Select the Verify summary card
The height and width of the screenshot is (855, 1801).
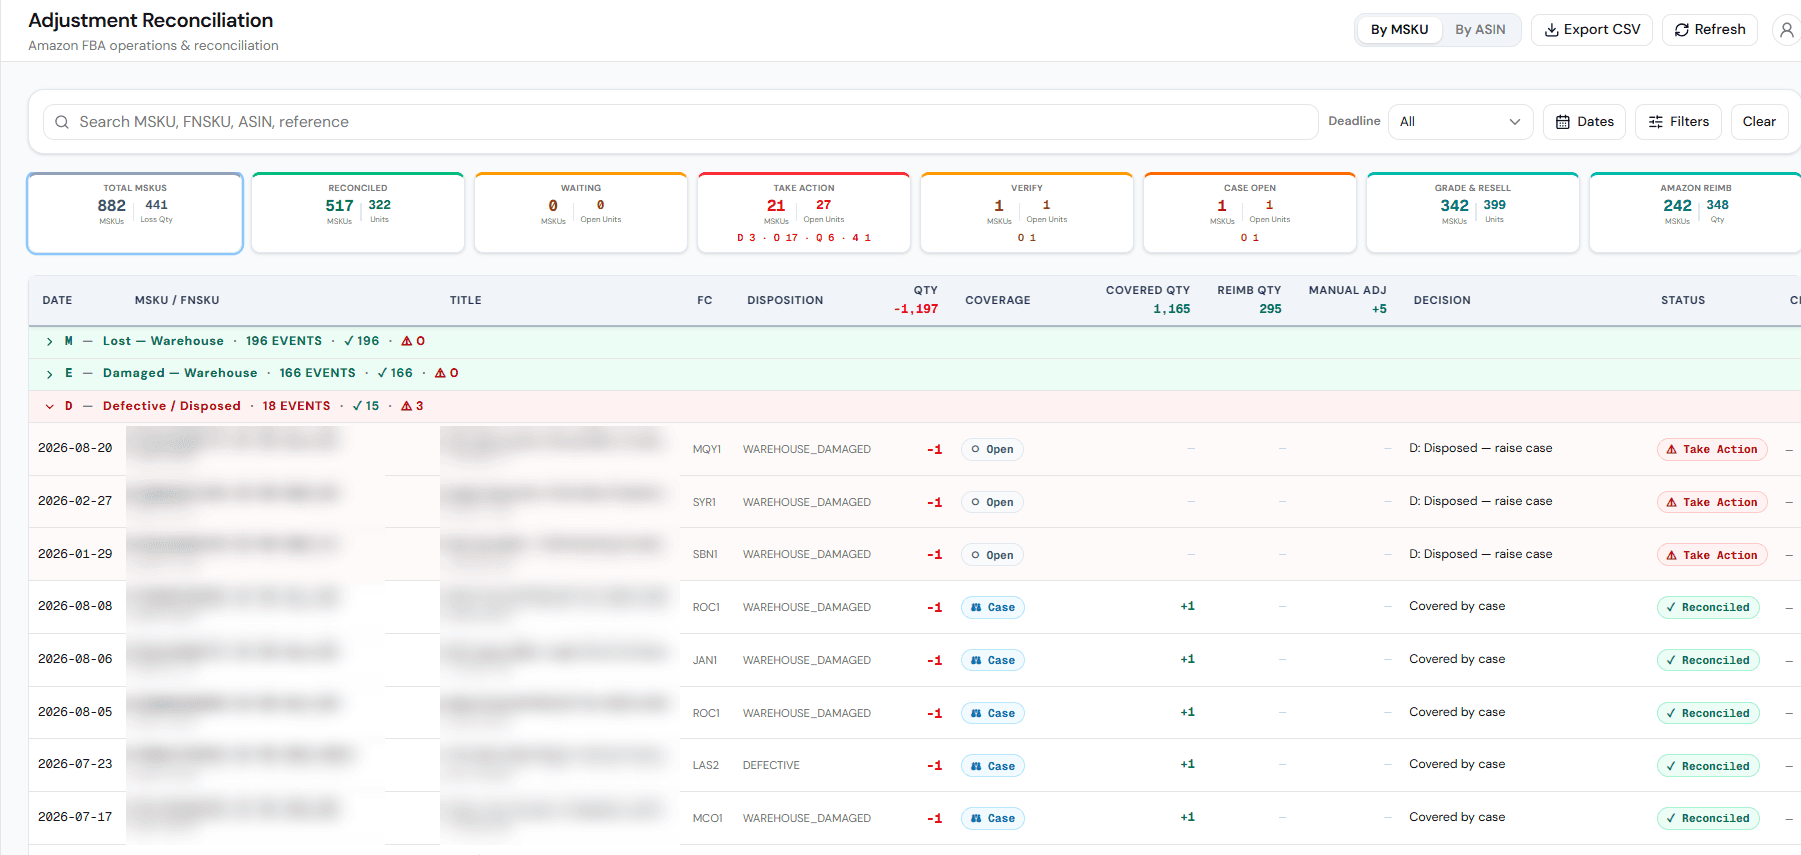pyautogui.click(x=1027, y=213)
